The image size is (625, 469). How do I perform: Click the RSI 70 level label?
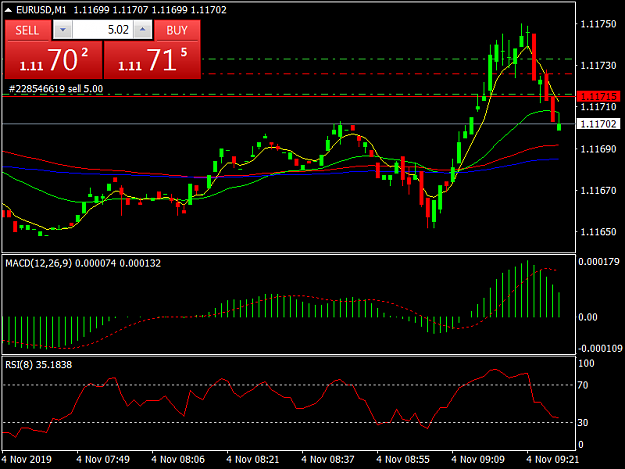[583, 385]
